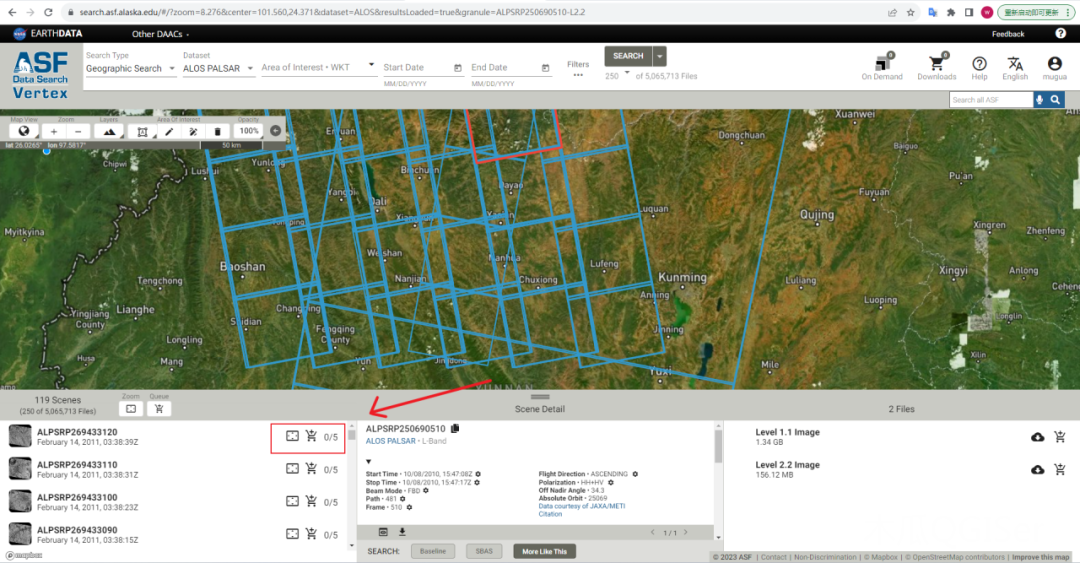Open the browse image viewer icon
Image resolution: width=1080 pixels, height=563 pixels.
pyautogui.click(x=383, y=532)
